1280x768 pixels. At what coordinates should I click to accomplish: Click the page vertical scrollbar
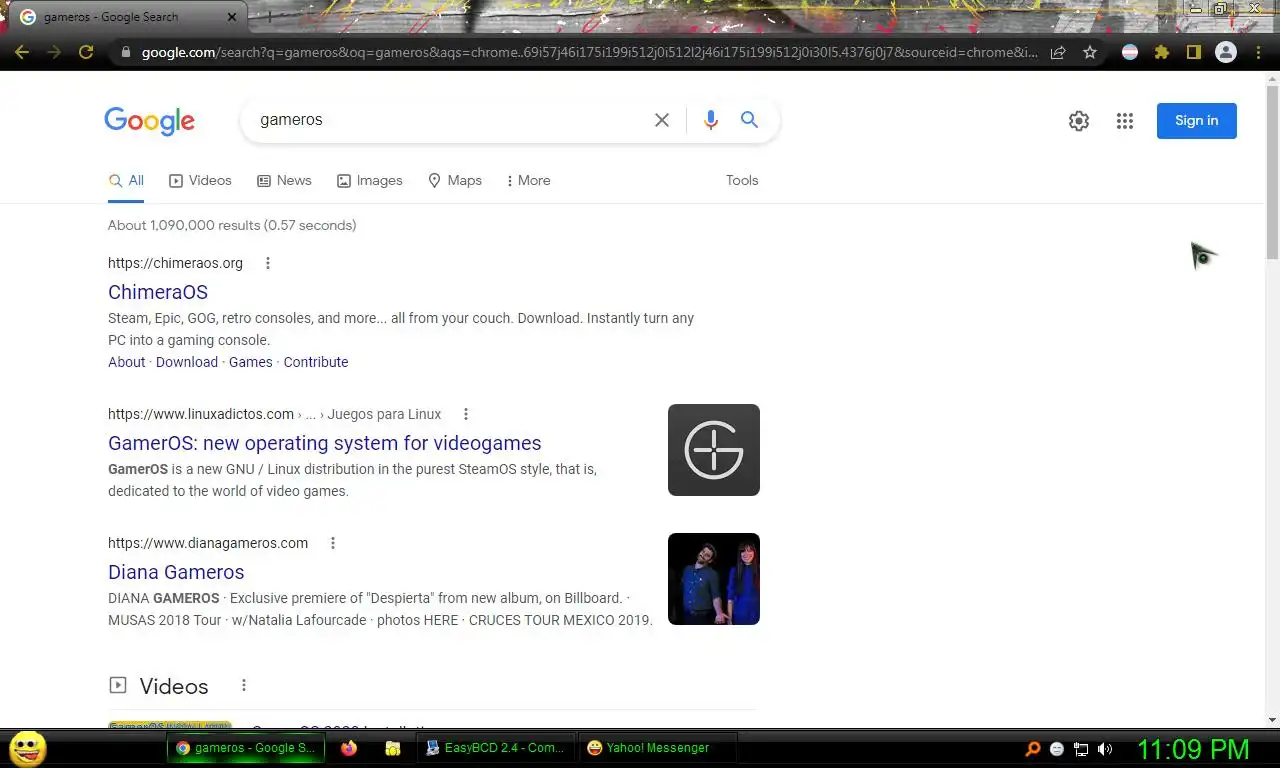[1272, 170]
